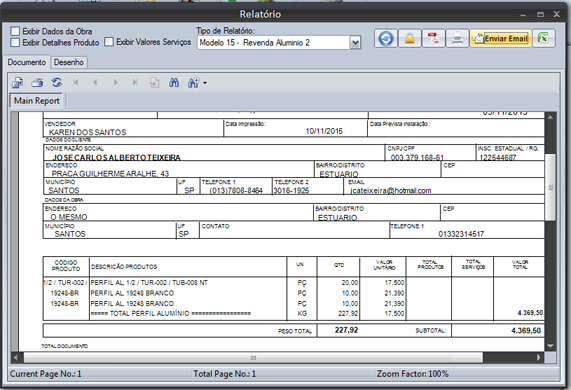Click the zoom binoculars icon
This screenshot has height=390, width=571.
[x=193, y=83]
